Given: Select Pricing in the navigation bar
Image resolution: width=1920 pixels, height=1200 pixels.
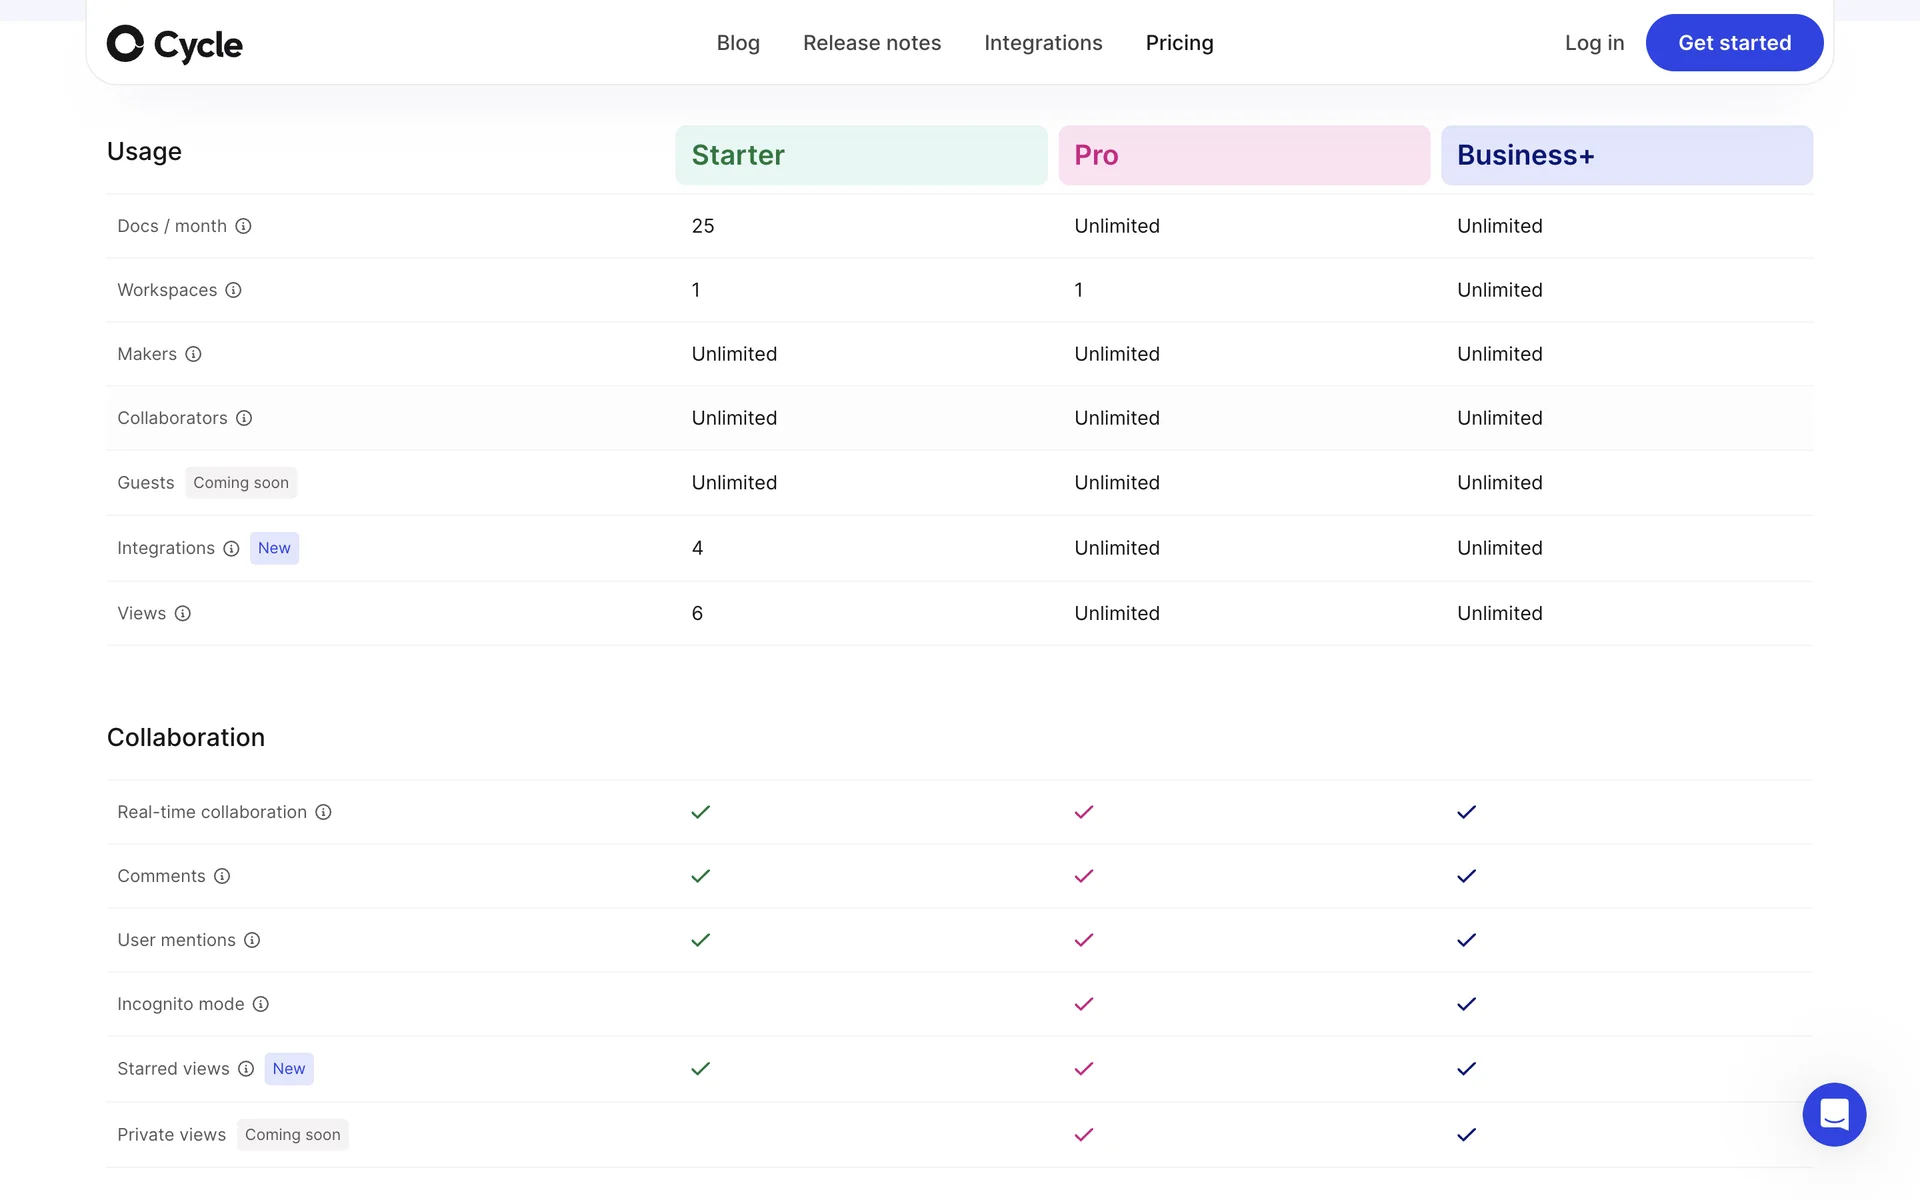Looking at the screenshot, I should tap(1179, 43).
